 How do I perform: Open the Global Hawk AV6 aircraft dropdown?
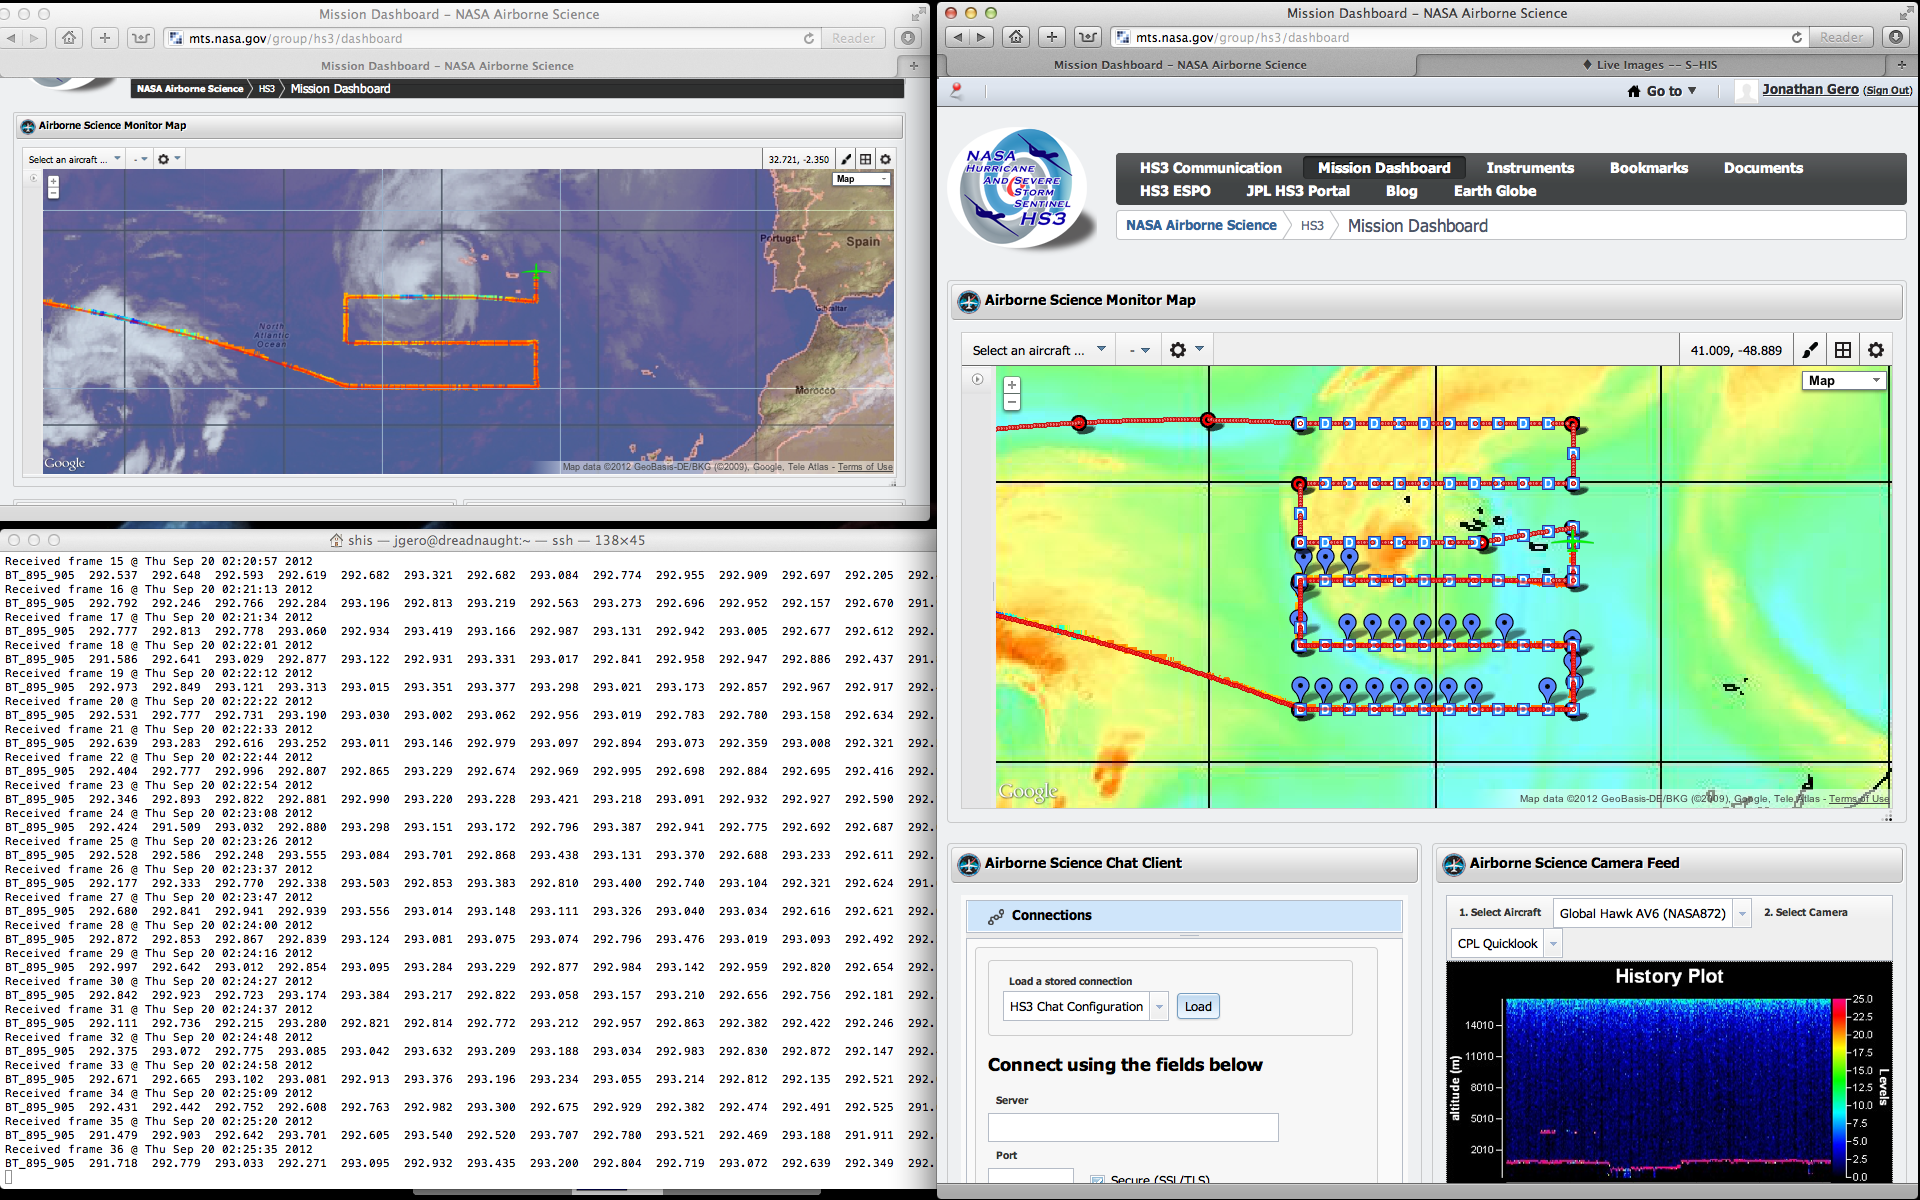click(x=1742, y=913)
